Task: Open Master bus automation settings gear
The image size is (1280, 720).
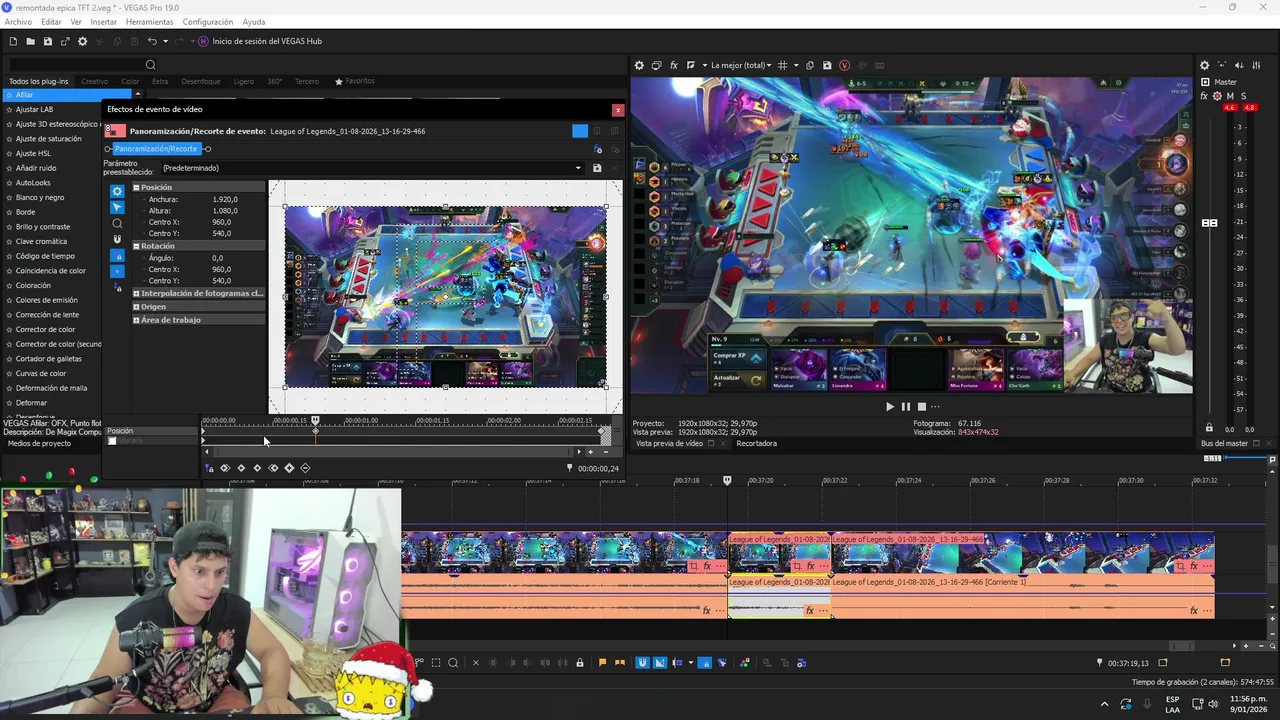Action: pos(1217,96)
